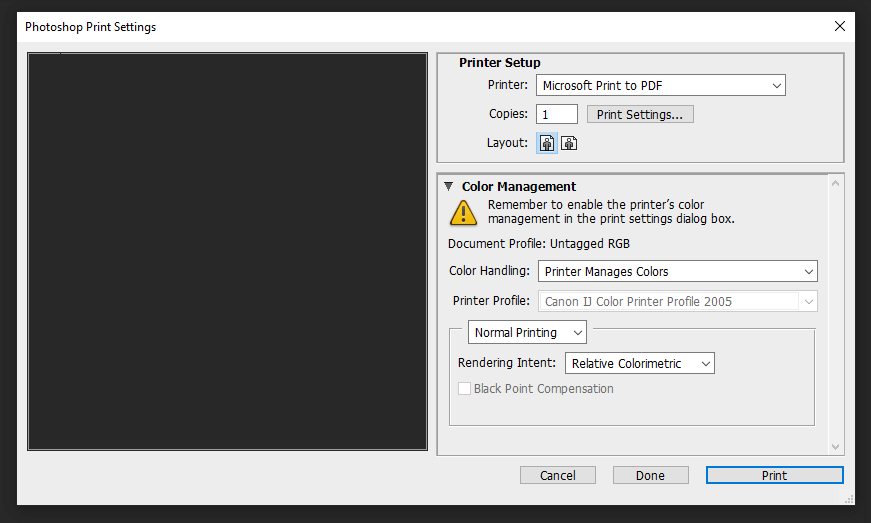Open the Color Handling dropdown
The image size is (871, 523).
coord(678,271)
